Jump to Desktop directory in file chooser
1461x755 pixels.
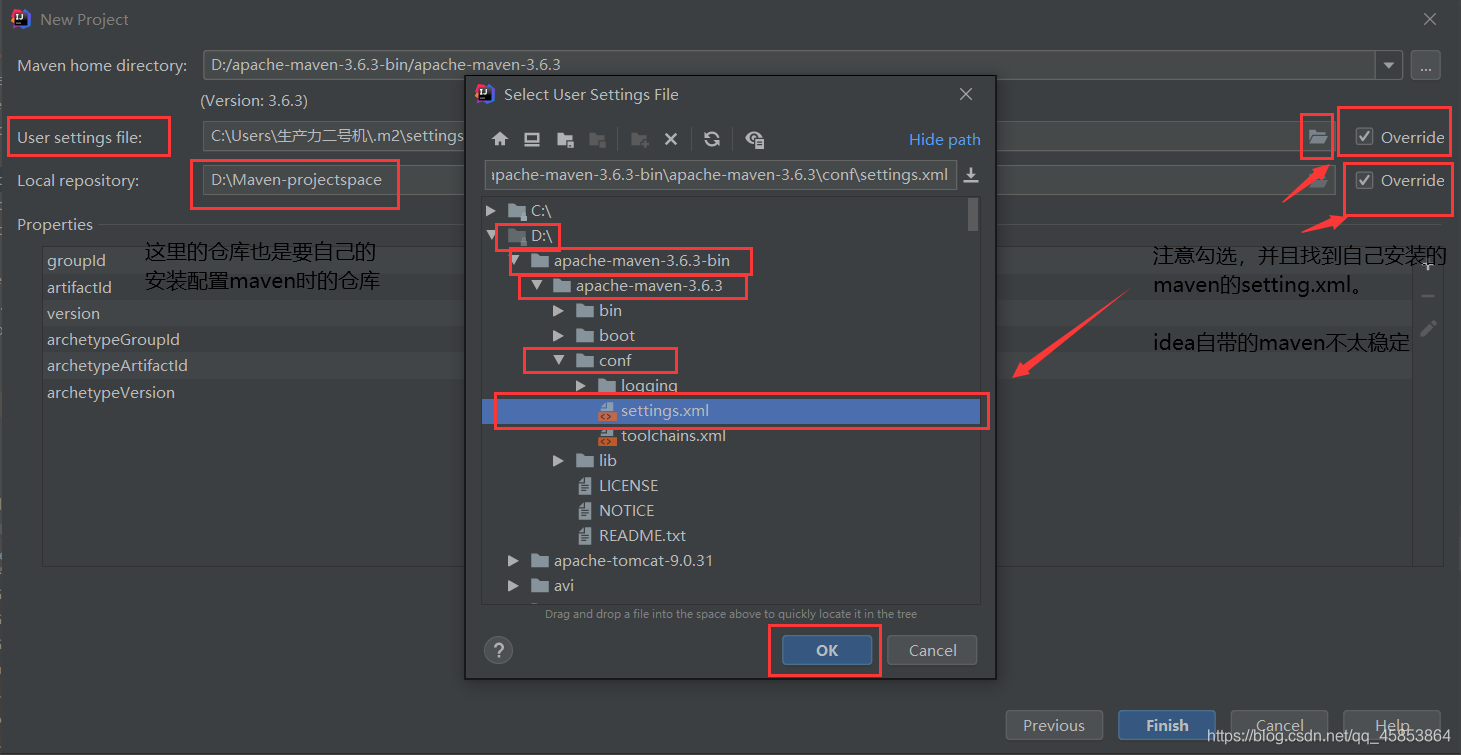click(532, 139)
